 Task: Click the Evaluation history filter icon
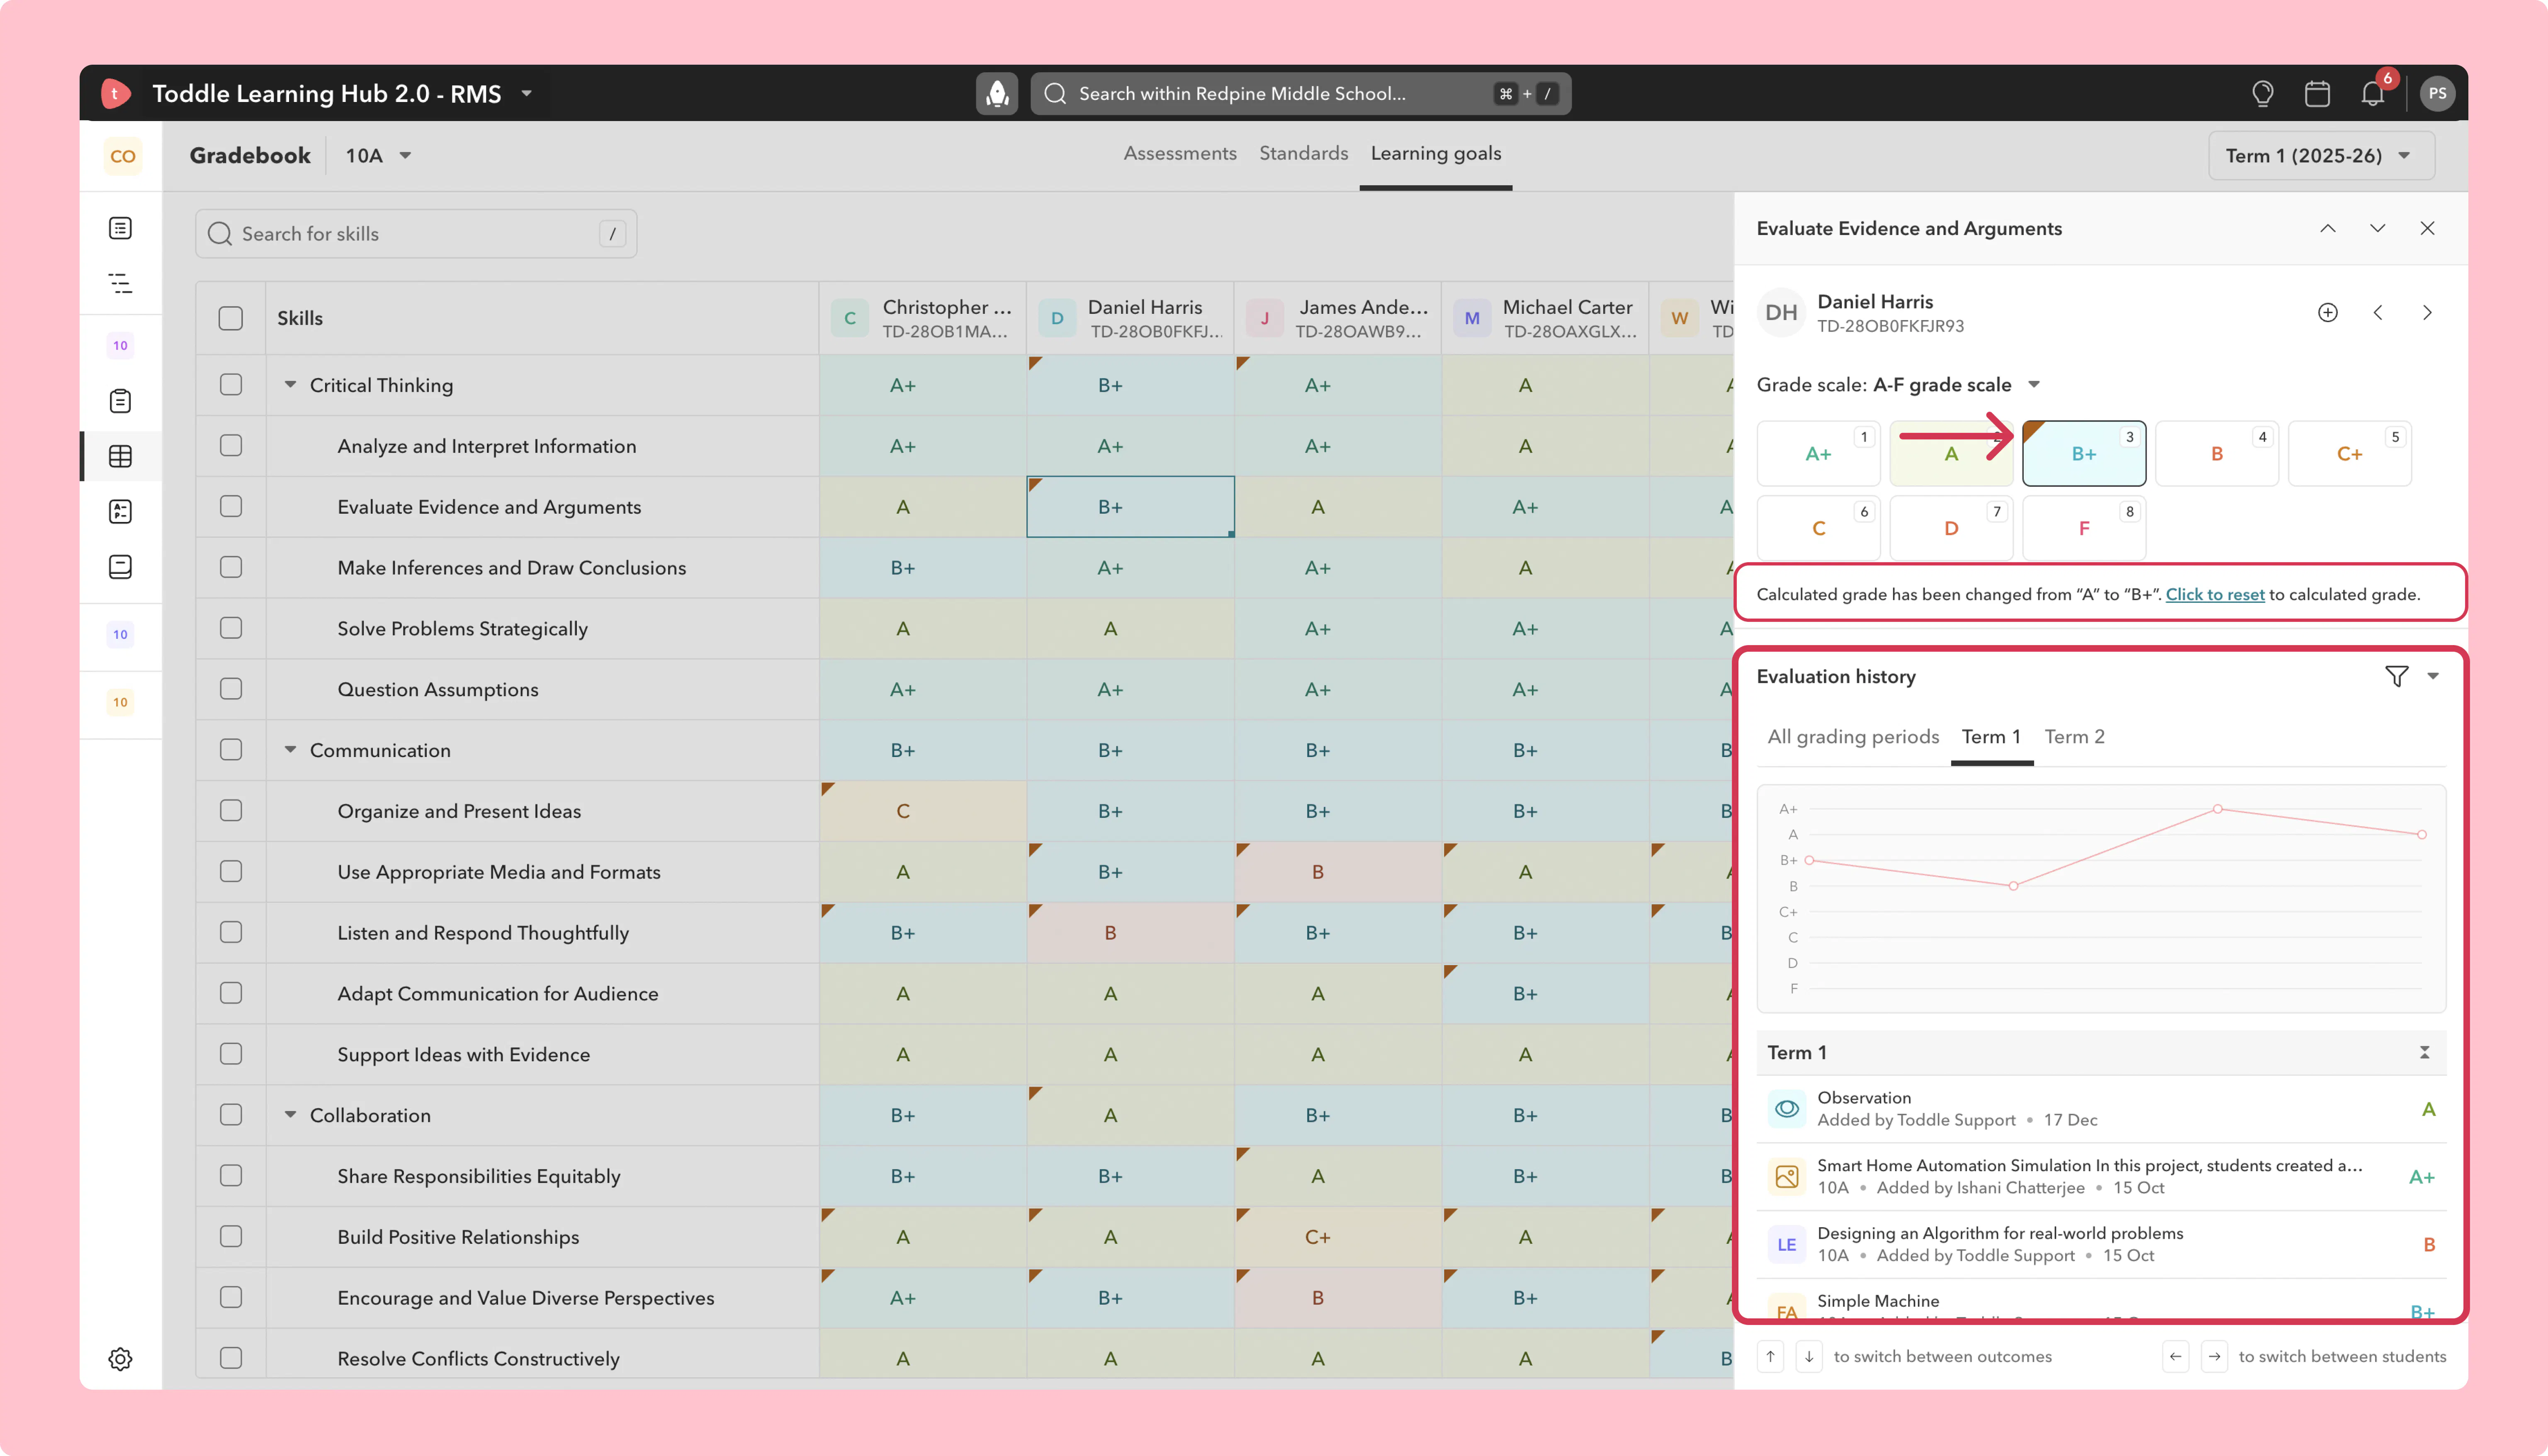pos(2396,676)
